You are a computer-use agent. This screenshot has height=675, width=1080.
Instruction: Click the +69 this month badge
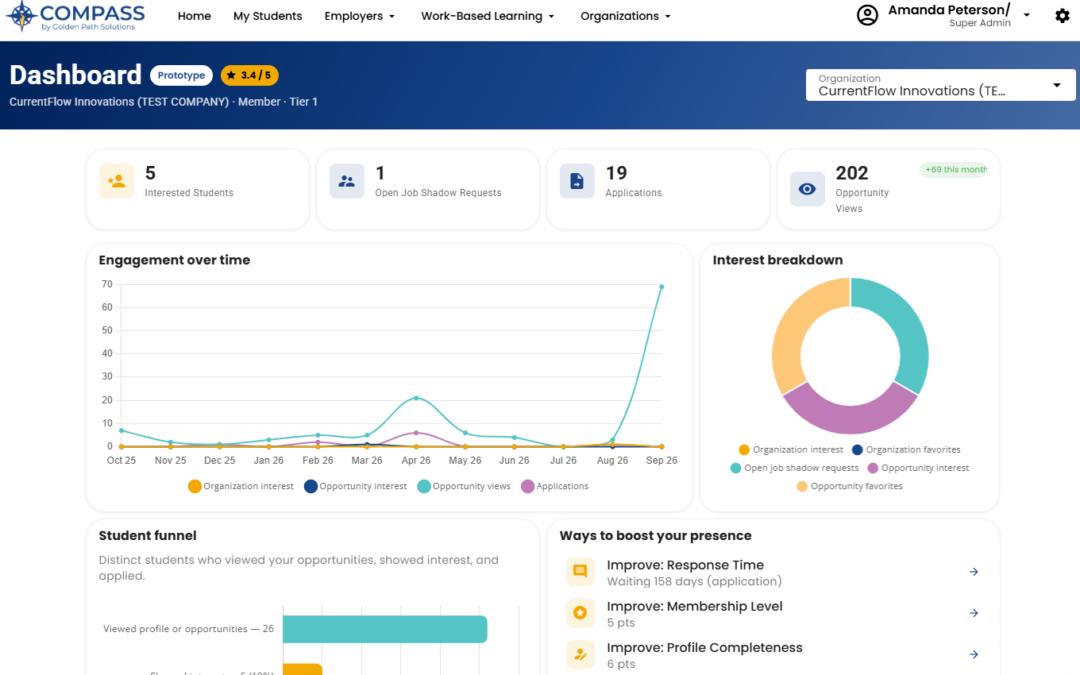coord(955,169)
